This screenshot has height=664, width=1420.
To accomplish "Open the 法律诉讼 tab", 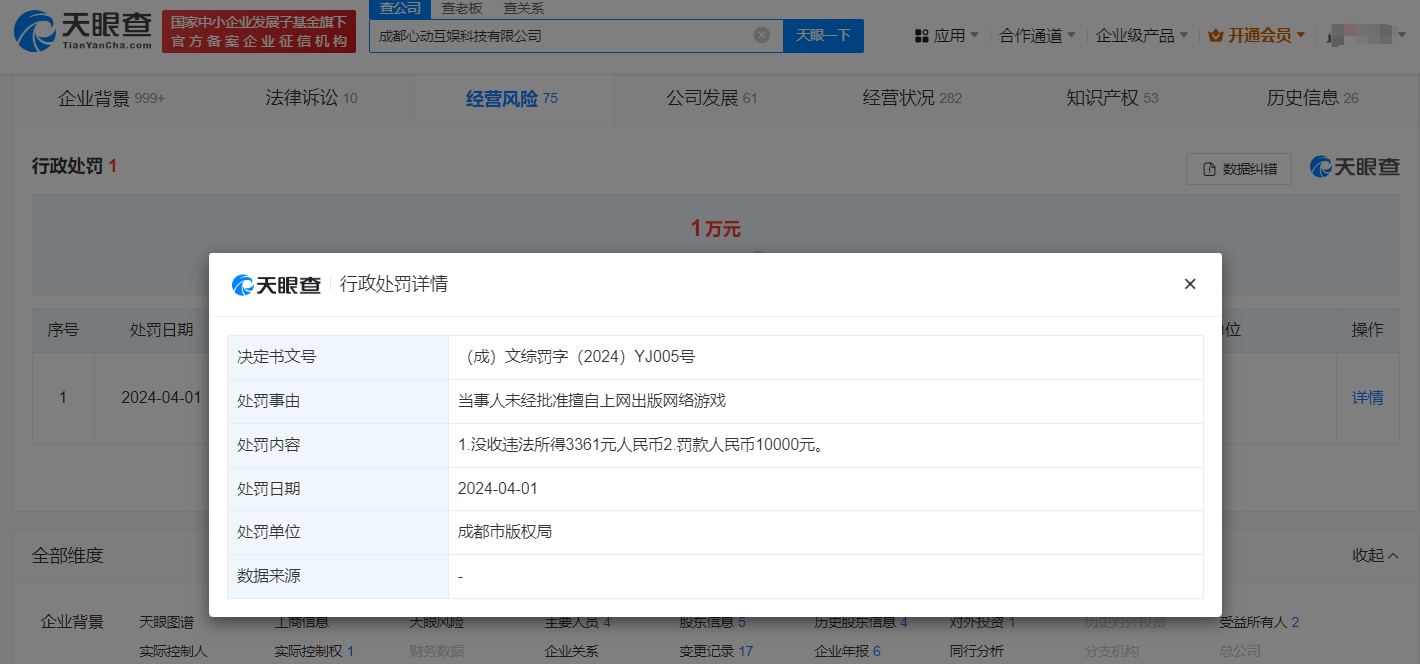I will pyautogui.click(x=311, y=98).
